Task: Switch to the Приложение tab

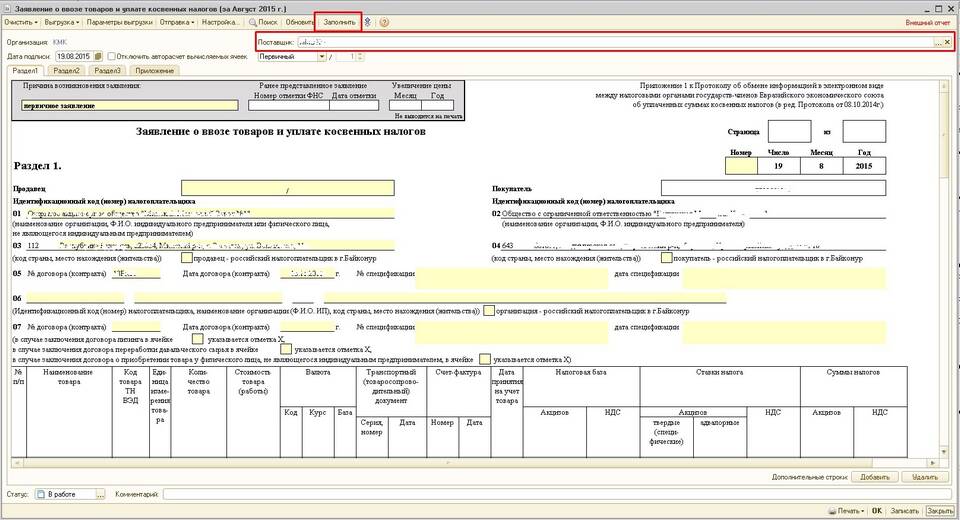Action: pyautogui.click(x=154, y=71)
